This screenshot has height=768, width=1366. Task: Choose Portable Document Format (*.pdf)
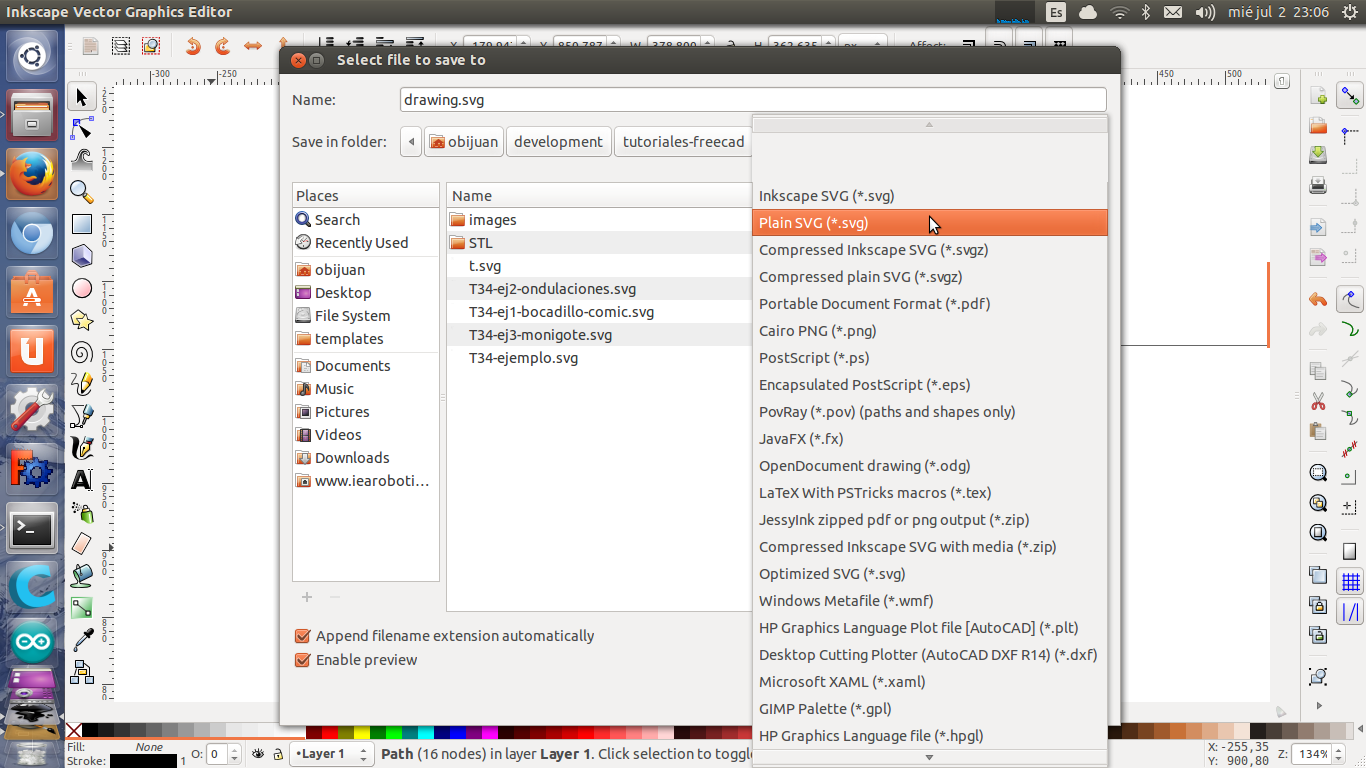click(x=874, y=304)
